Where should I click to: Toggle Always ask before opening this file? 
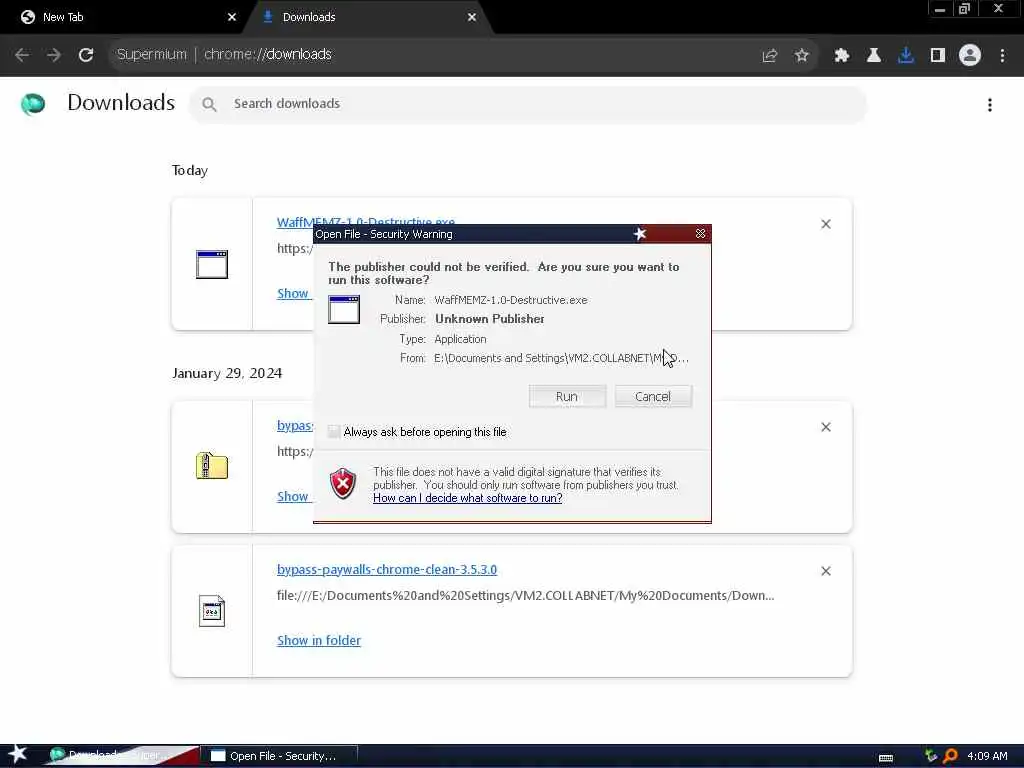click(334, 432)
